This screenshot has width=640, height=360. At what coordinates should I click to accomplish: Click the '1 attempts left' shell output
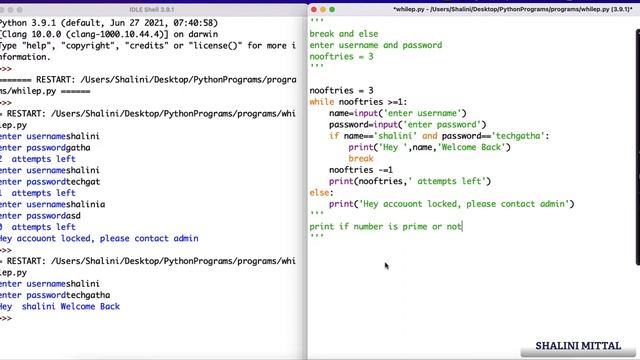(38, 193)
